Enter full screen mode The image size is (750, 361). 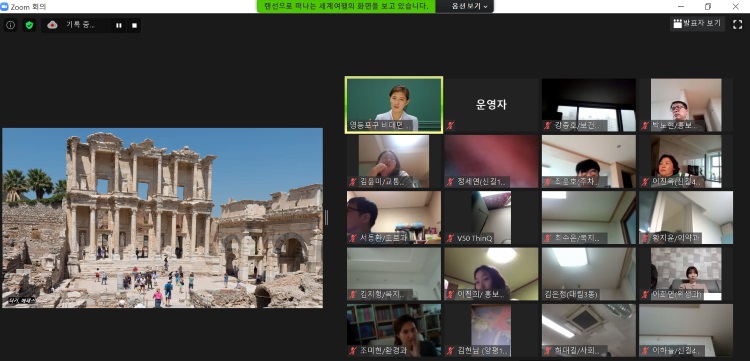[x=737, y=24]
